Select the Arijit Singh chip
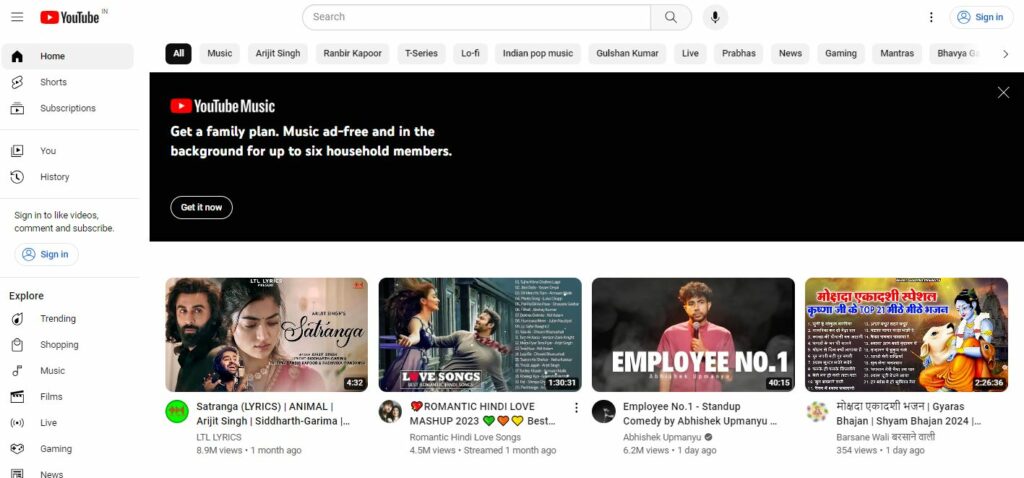The height and width of the screenshot is (478, 1024). [278, 54]
